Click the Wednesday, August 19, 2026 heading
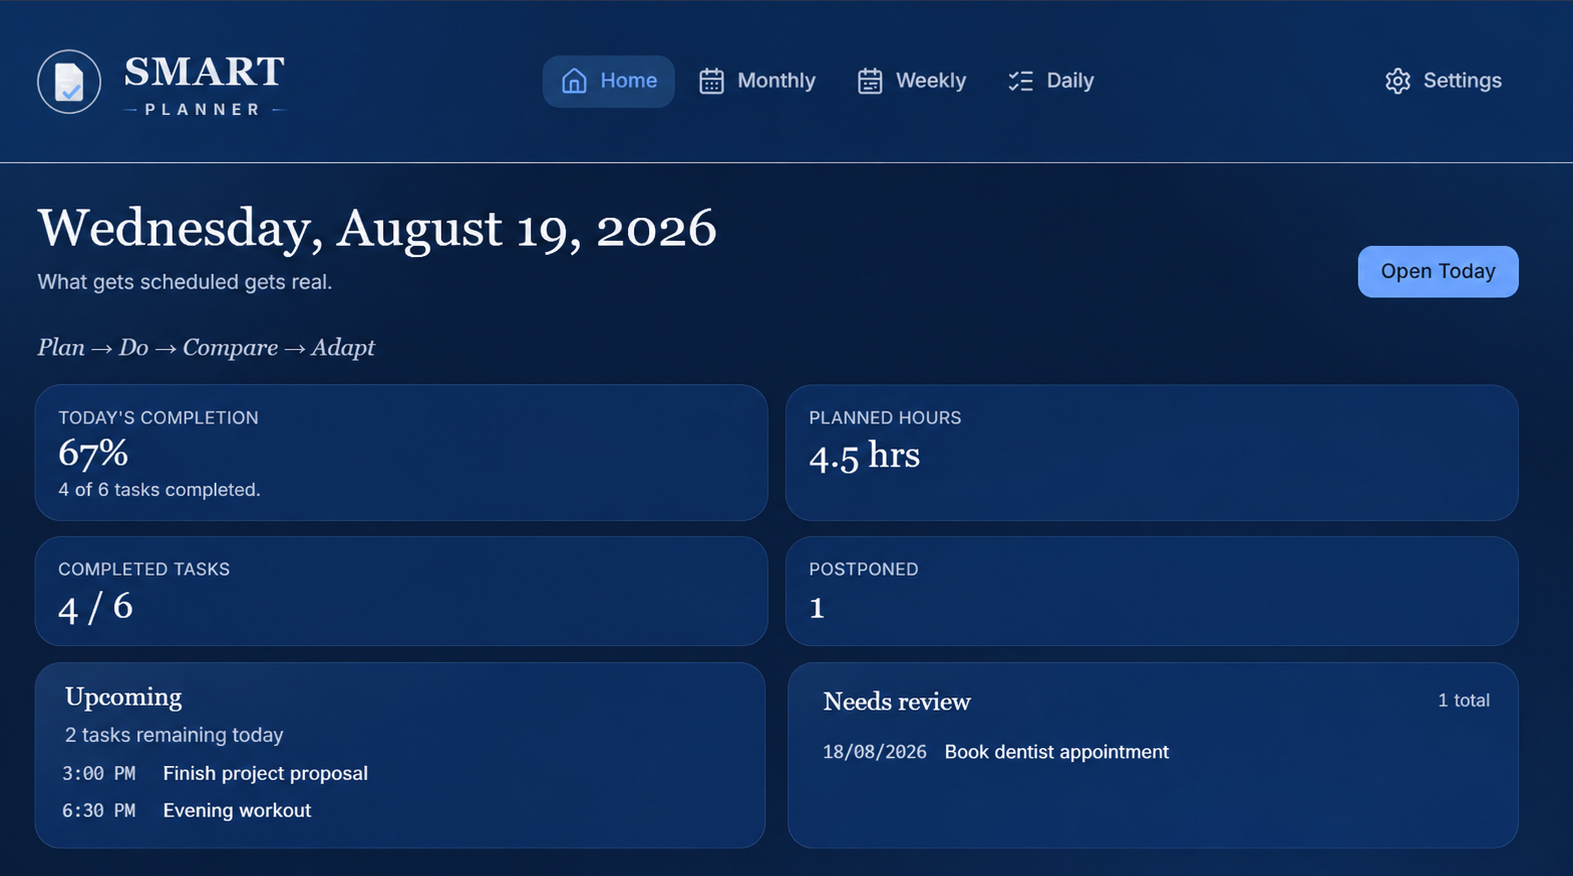 pyautogui.click(x=377, y=229)
